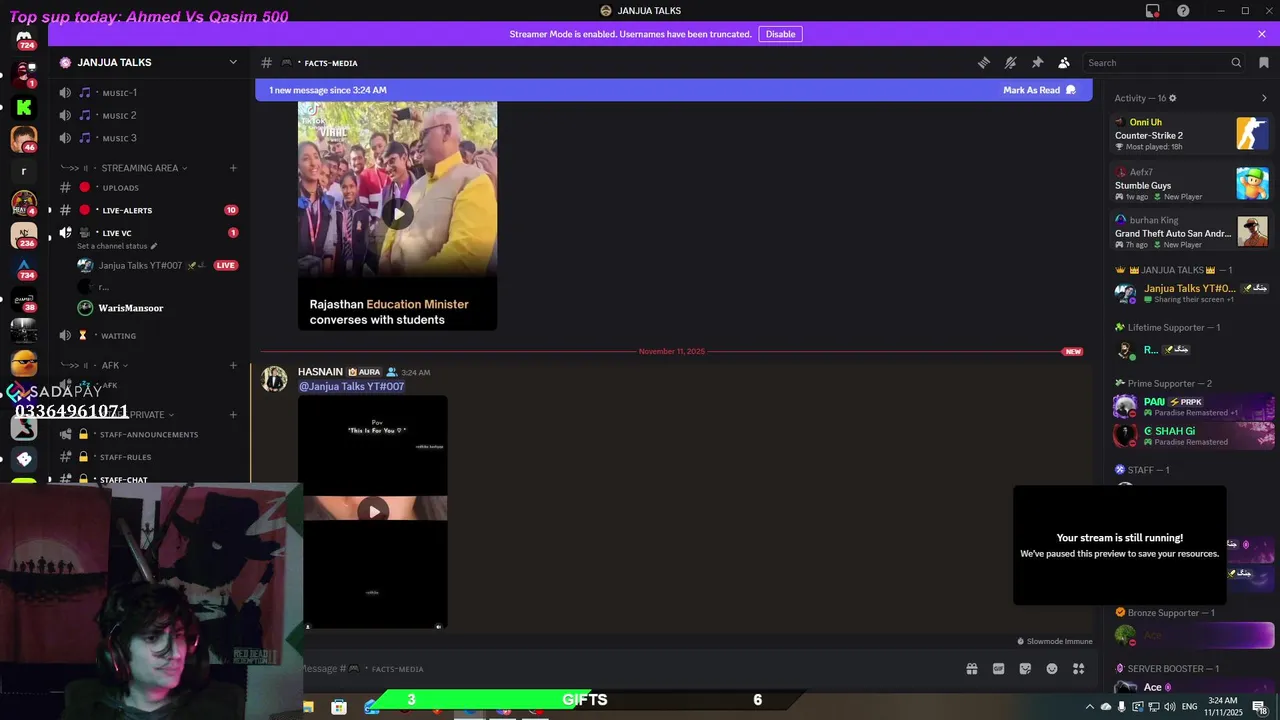This screenshot has height=720, width=1280.
Task: Open the uploads text channel
Action: (150, 187)
